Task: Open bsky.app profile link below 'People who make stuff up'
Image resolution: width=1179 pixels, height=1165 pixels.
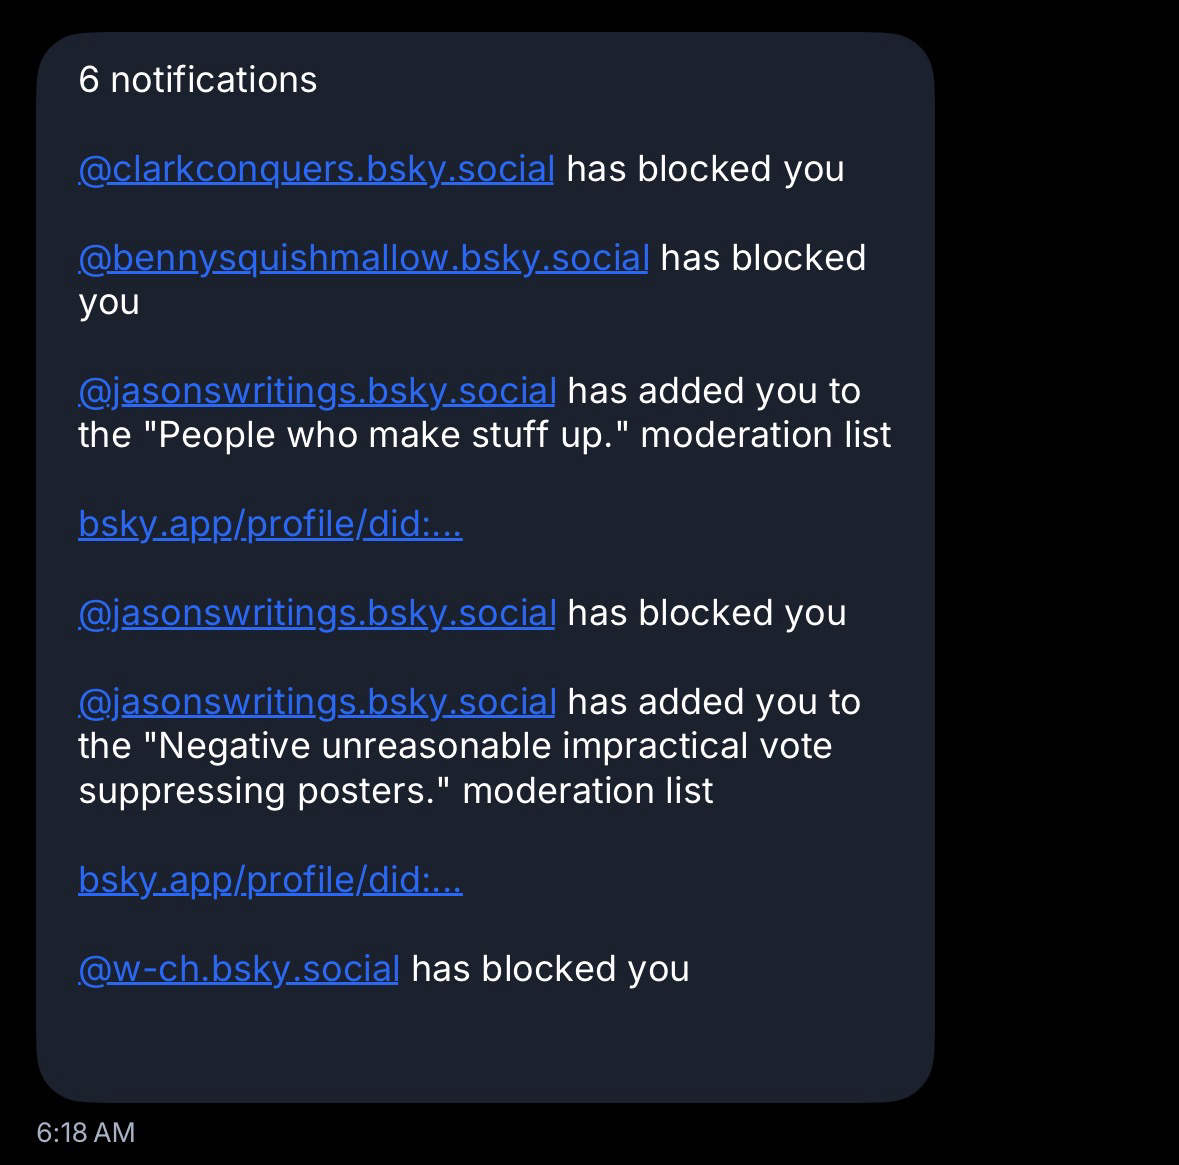Action: 270,523
